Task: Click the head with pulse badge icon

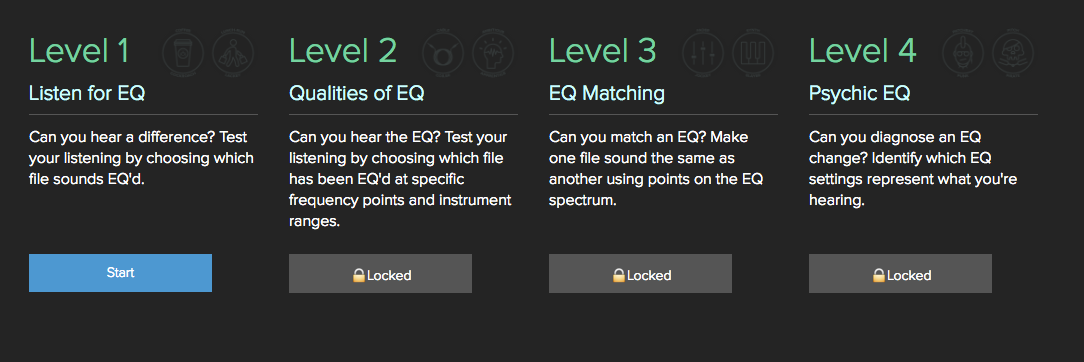Action: tap(493, 52)
